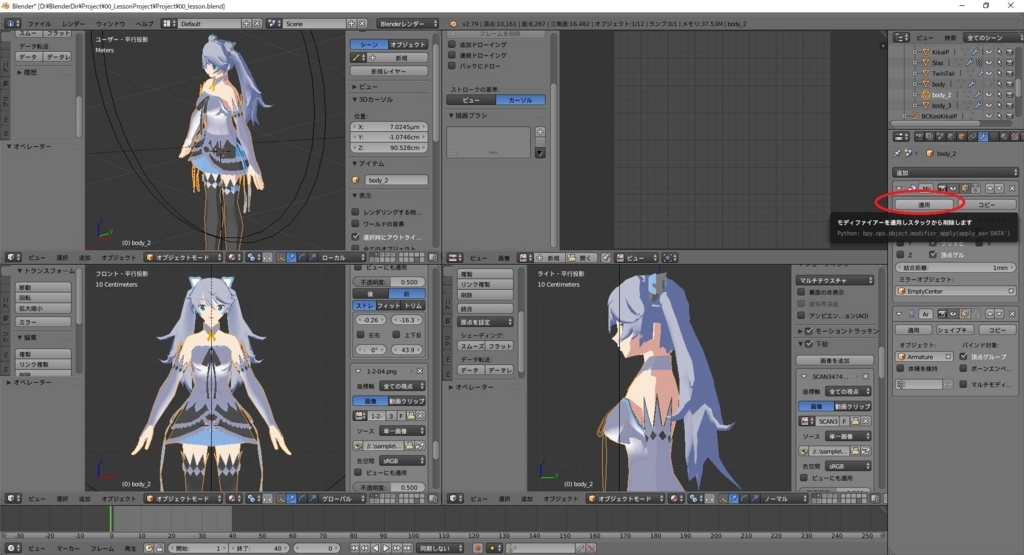Viewport: 1024px width, 555px height.
Task: Add new screen layout next to Default
Action: click(246, 24)
